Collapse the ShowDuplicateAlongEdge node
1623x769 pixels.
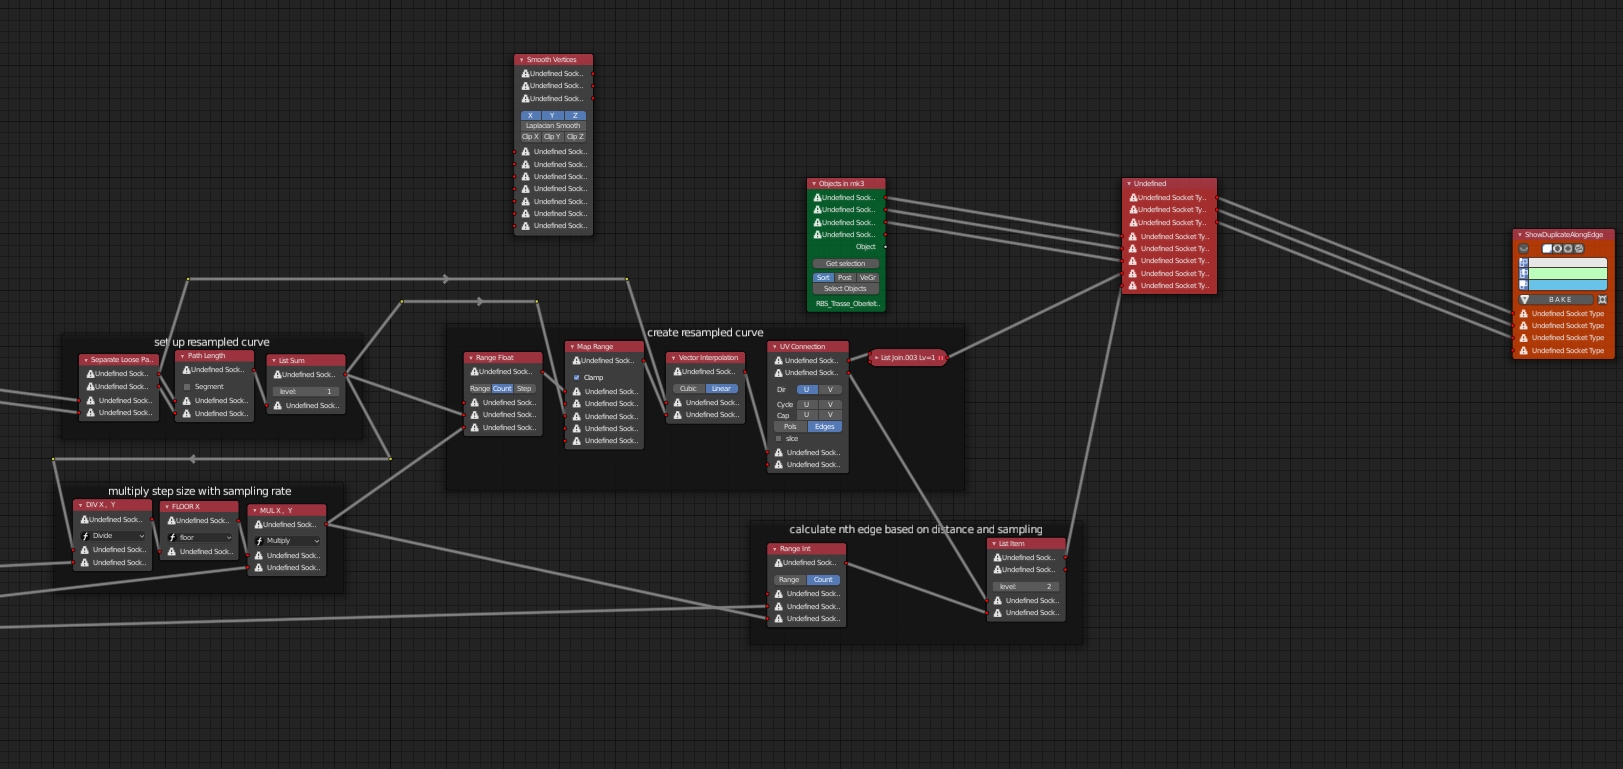[x=1519, y=235]
